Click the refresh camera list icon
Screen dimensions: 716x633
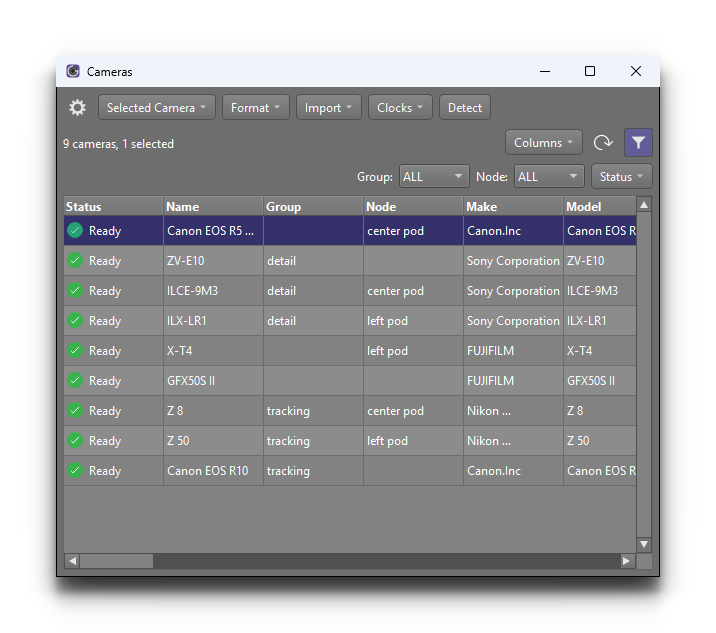click(603, 142)
